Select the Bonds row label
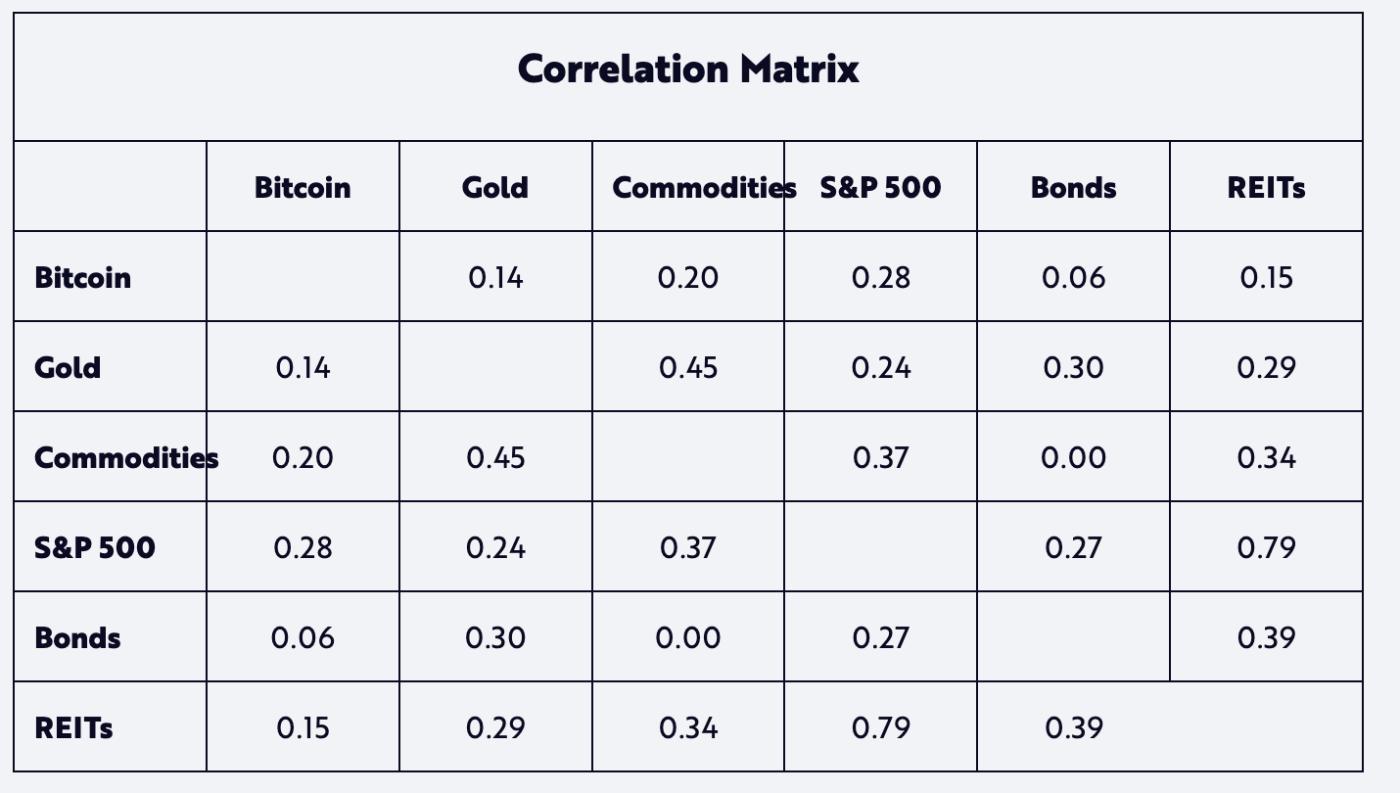This screenshot has height=793, width=1400. (x=78, y=637)
